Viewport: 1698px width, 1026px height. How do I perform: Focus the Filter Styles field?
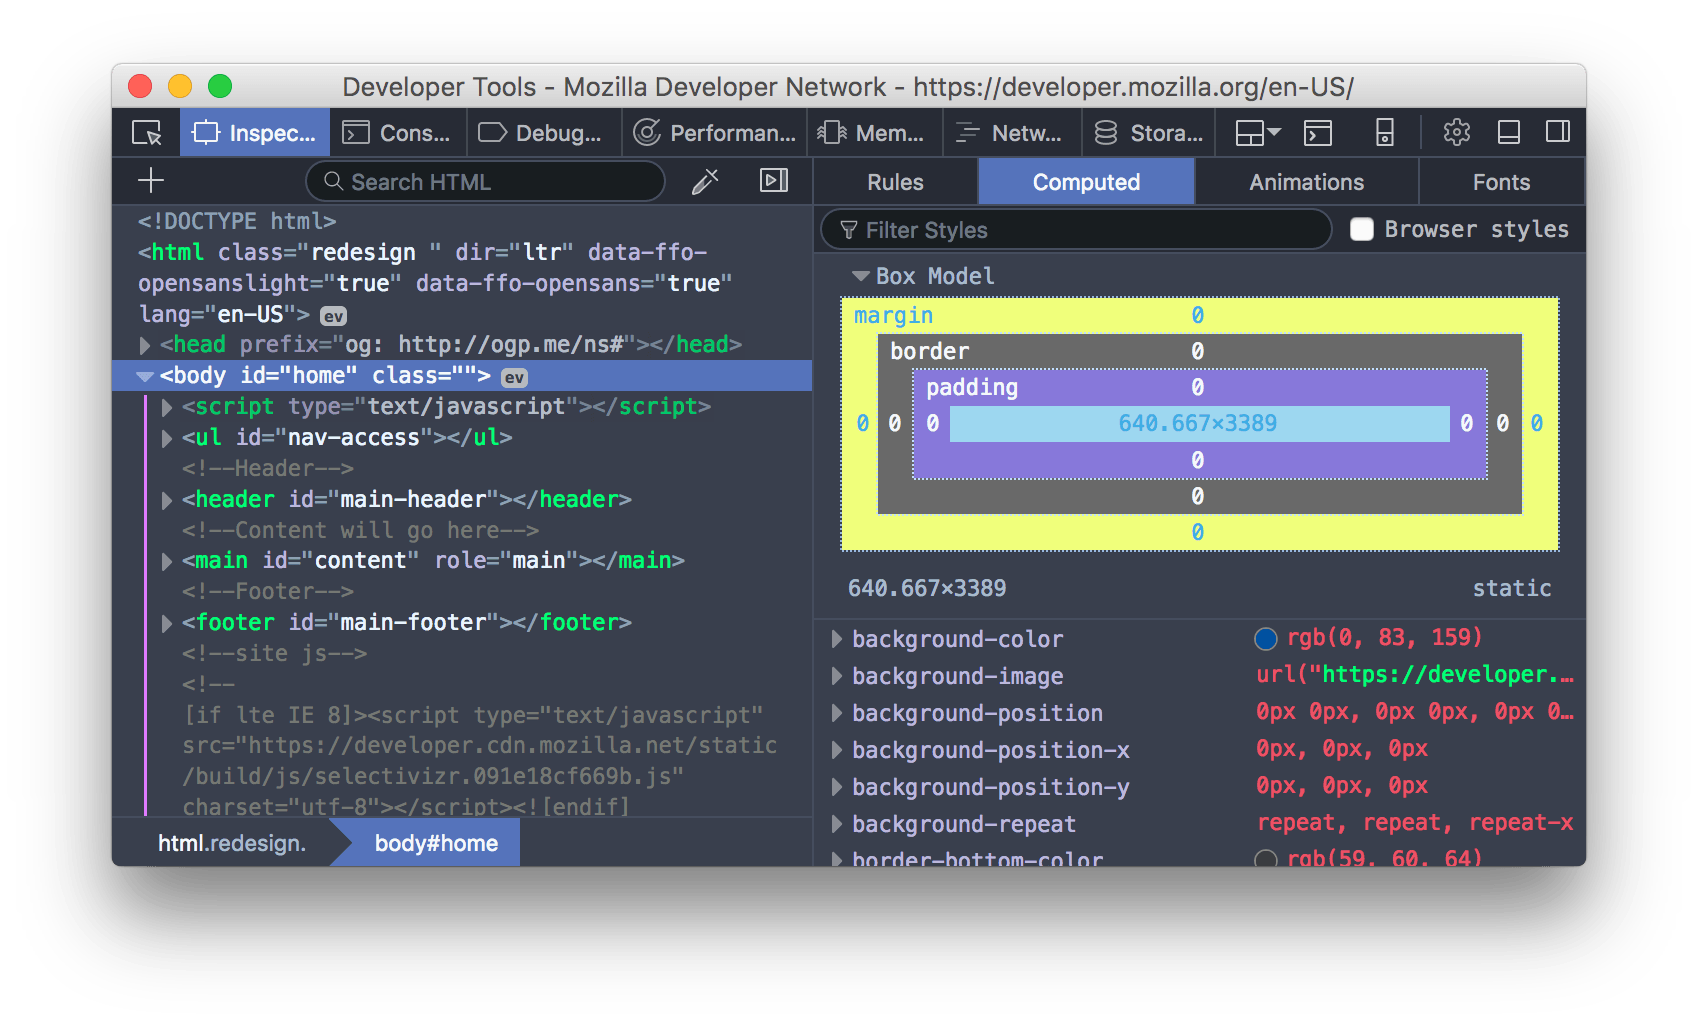click(x=1076, y=230)
